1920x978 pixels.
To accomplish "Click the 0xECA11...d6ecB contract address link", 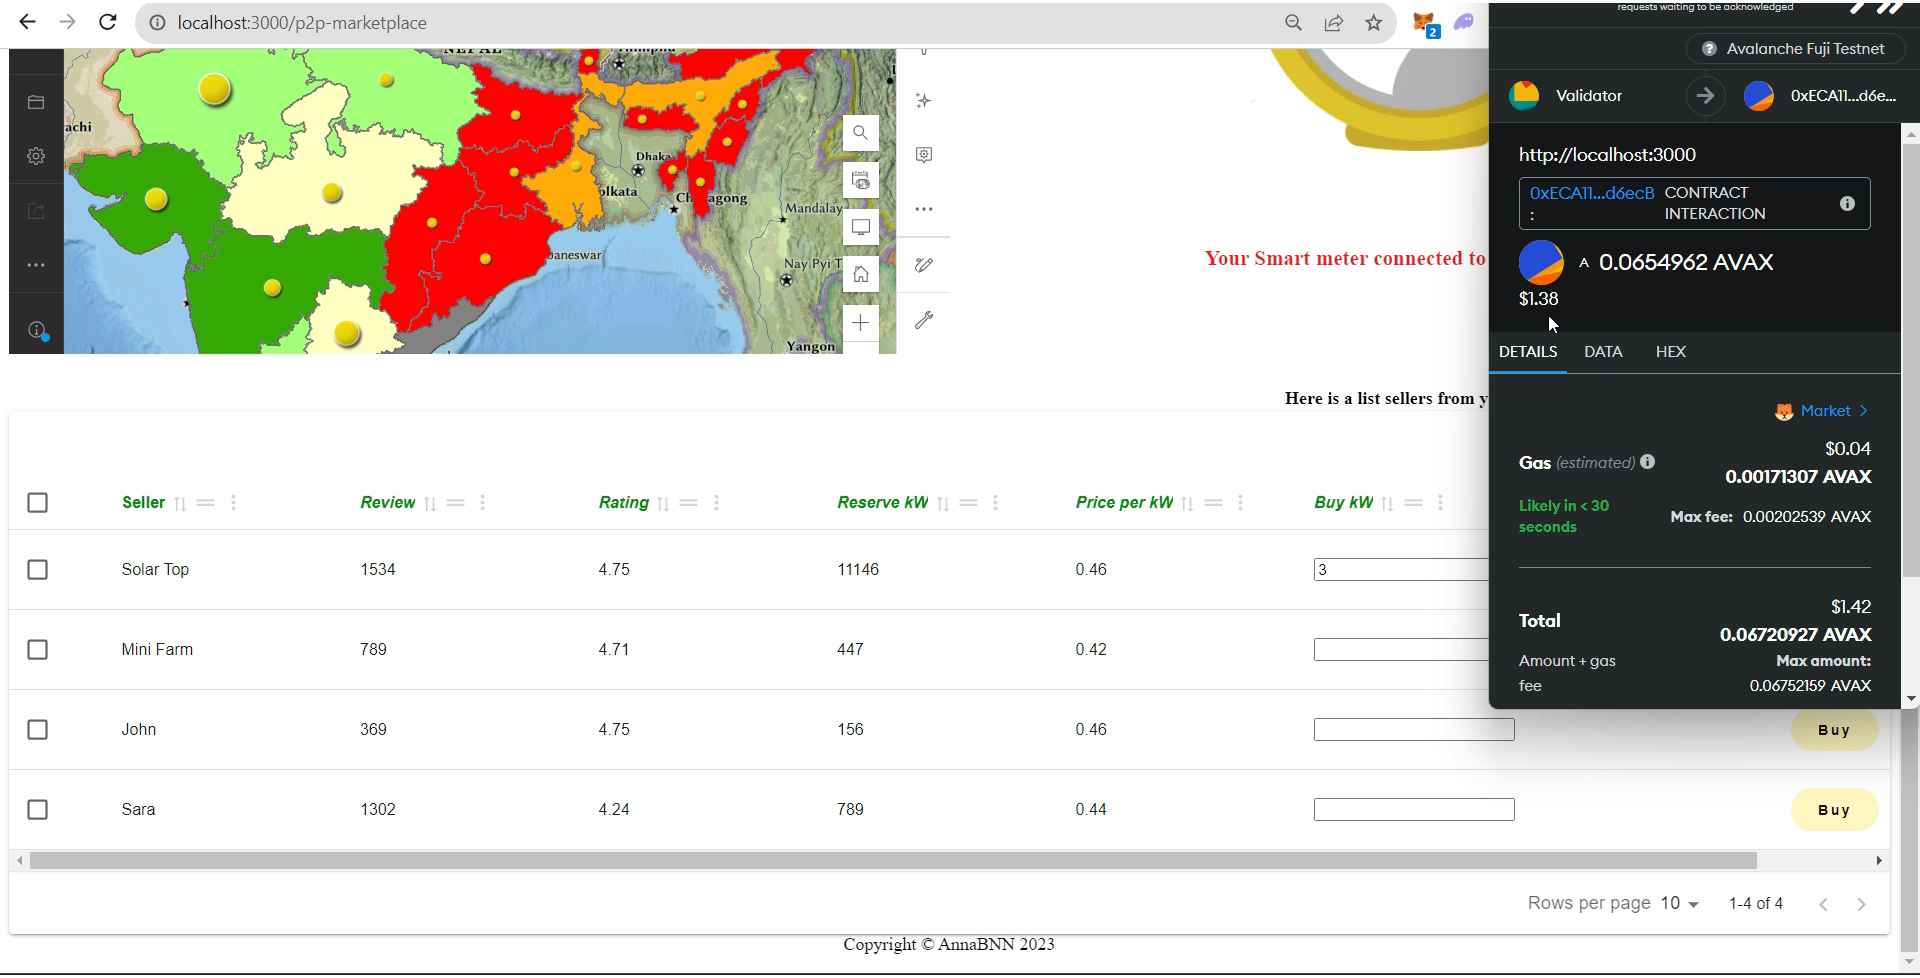I will (1591, 193).
